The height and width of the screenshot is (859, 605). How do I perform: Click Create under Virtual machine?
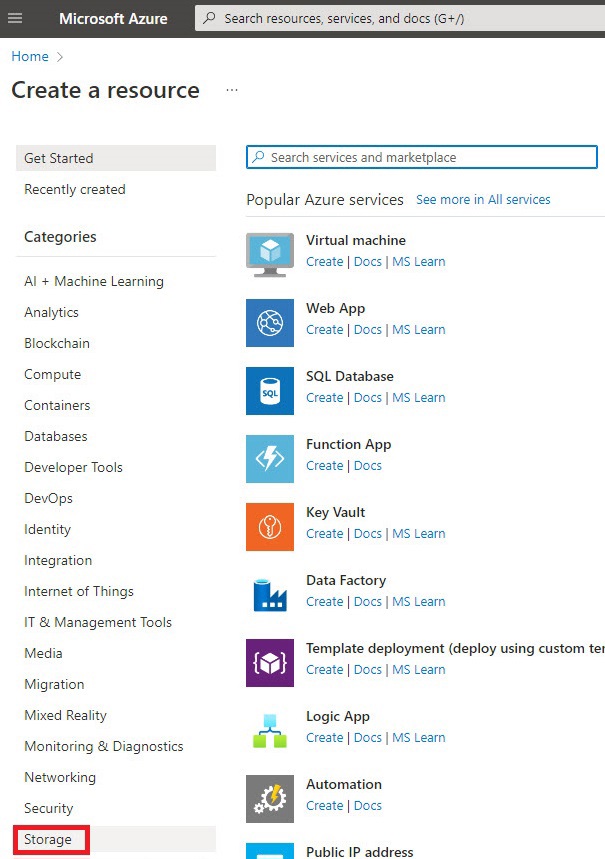pyautogui.click(x=324, y=262)
